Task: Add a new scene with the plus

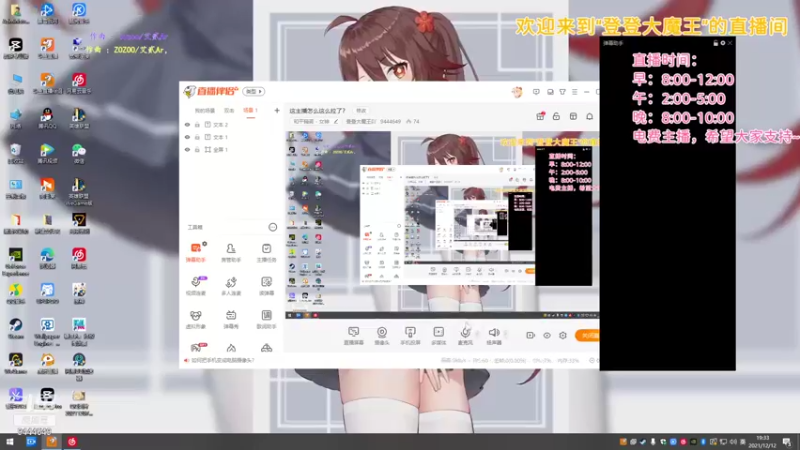Action: 277,110
